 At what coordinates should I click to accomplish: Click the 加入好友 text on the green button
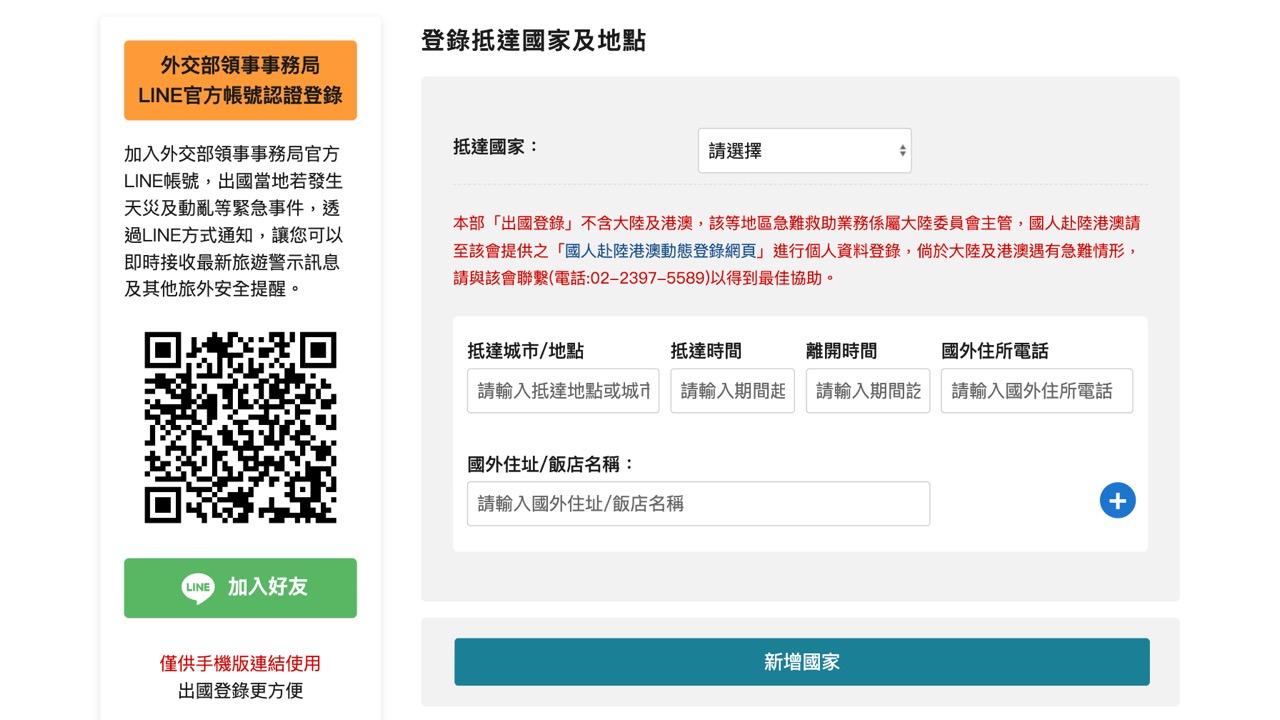pos(267,587)
